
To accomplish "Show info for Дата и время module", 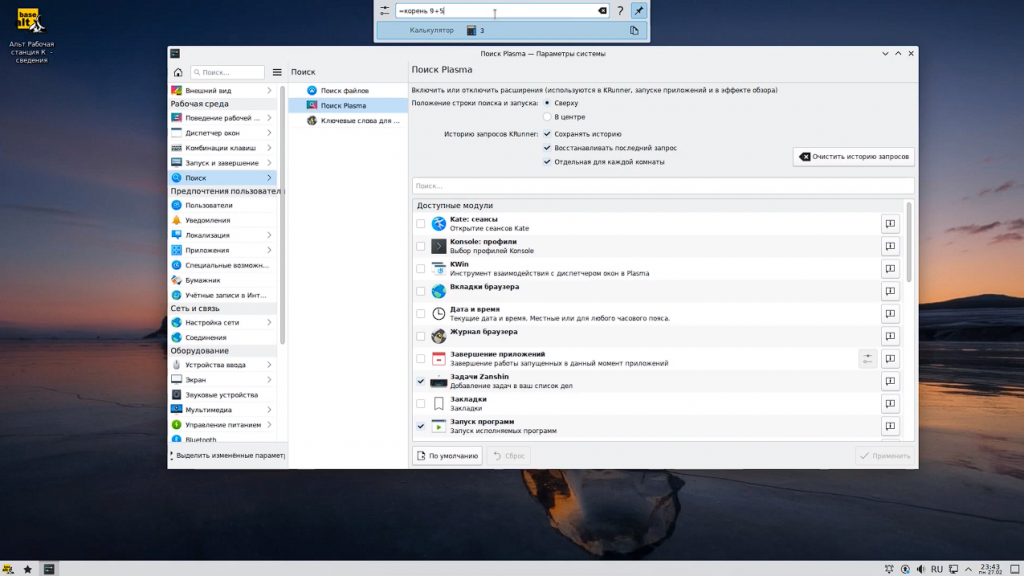I will tap(890, 313).
